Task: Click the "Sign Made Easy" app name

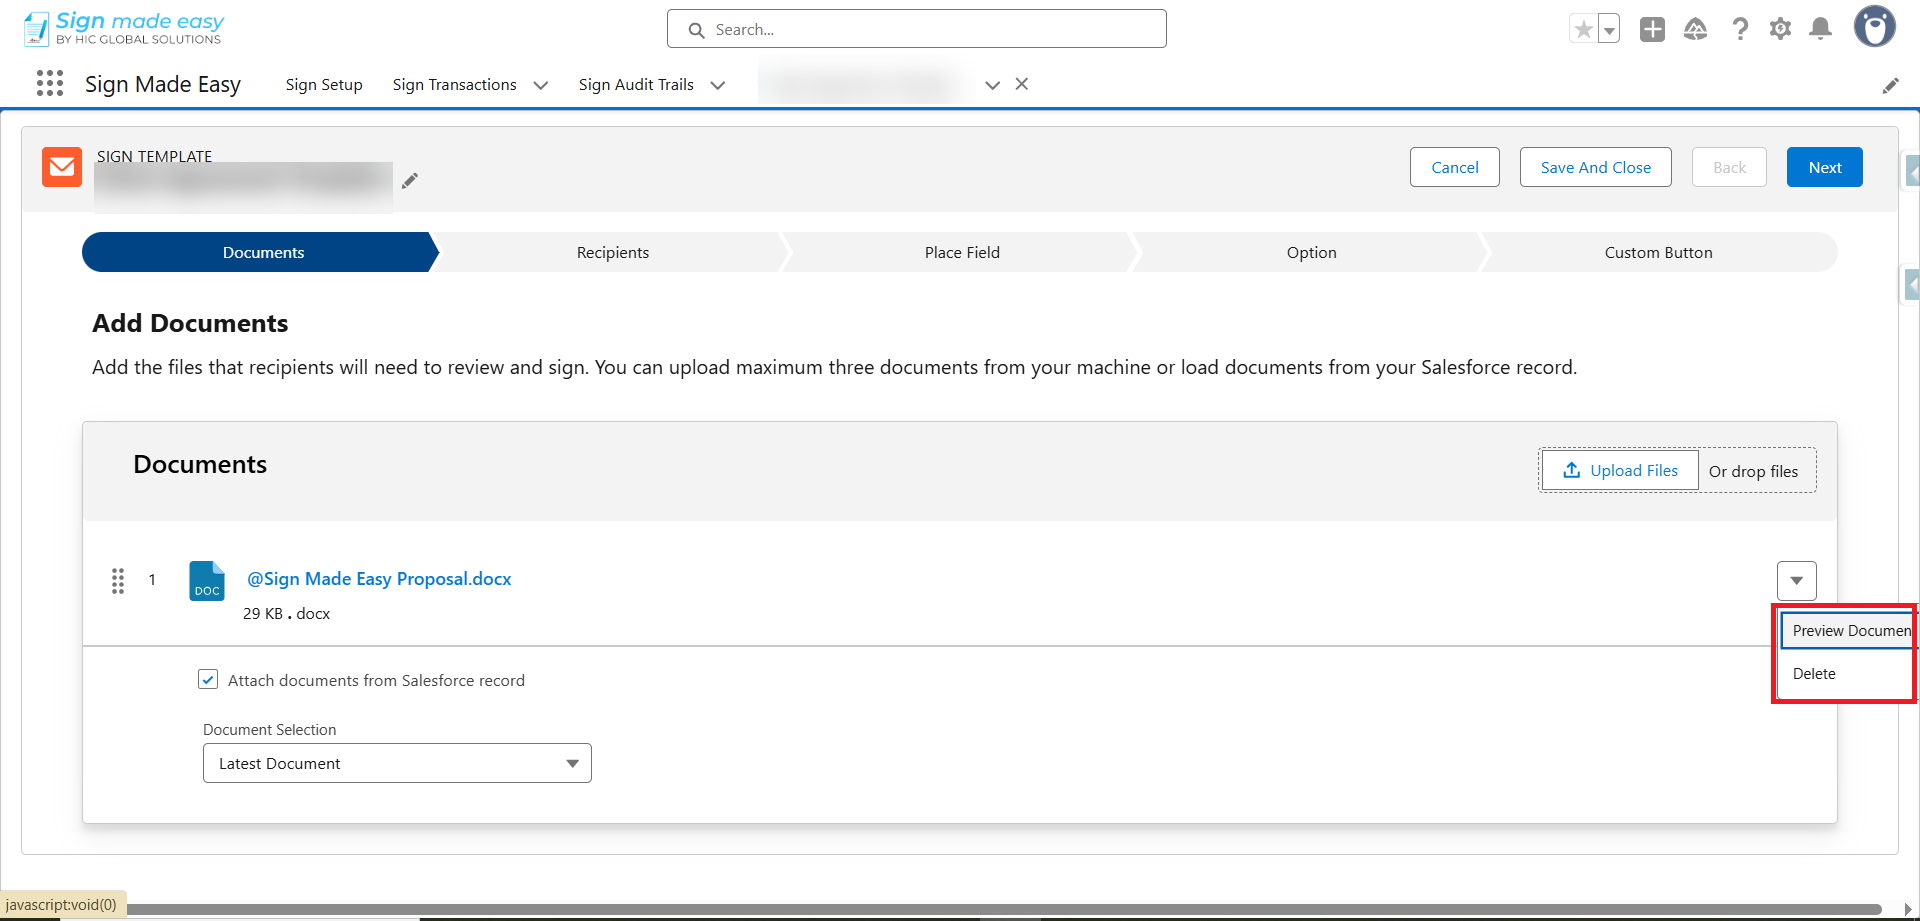Action: 163,84
